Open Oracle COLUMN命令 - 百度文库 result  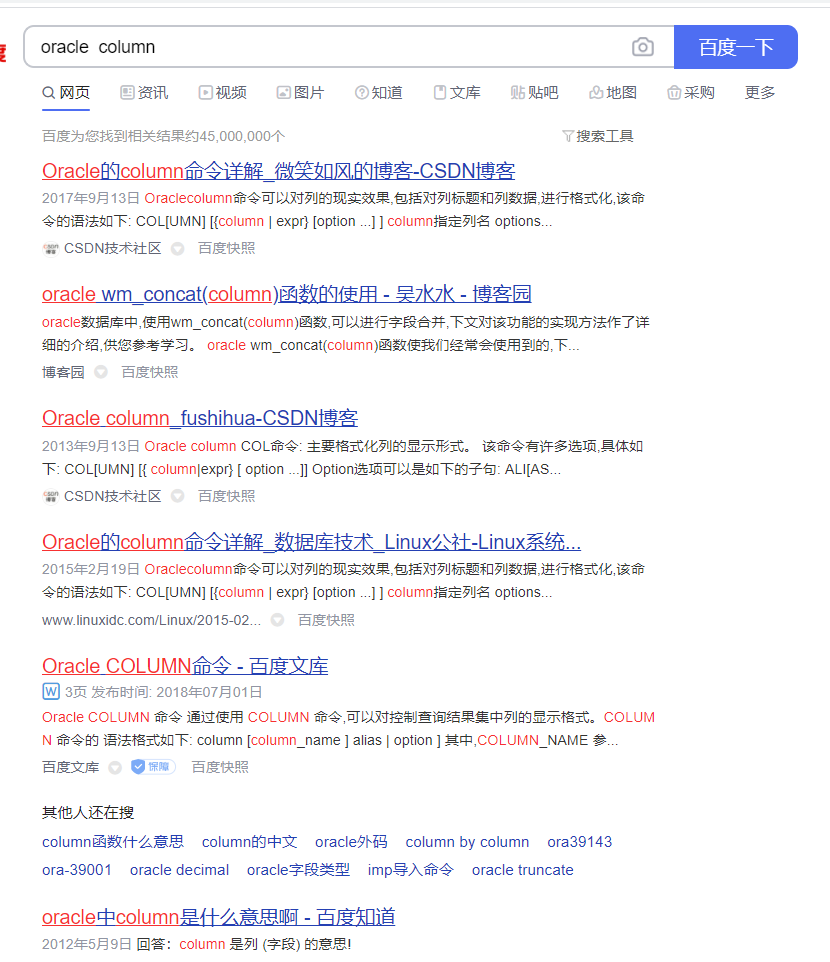(185, 666)
